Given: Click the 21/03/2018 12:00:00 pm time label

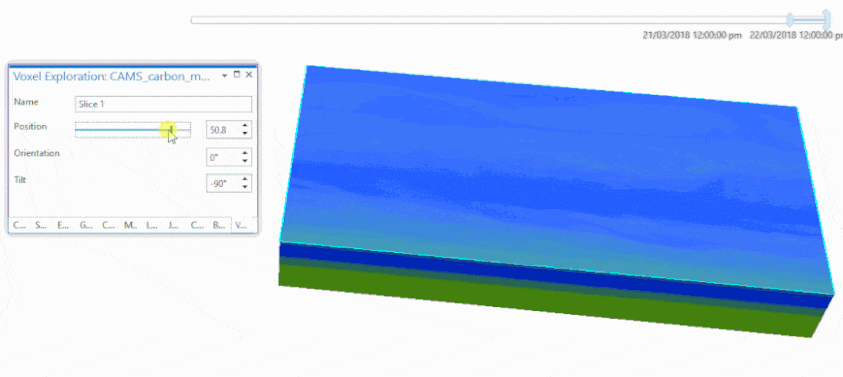Looking at the screenshot, I should click(x=692, y=35).
